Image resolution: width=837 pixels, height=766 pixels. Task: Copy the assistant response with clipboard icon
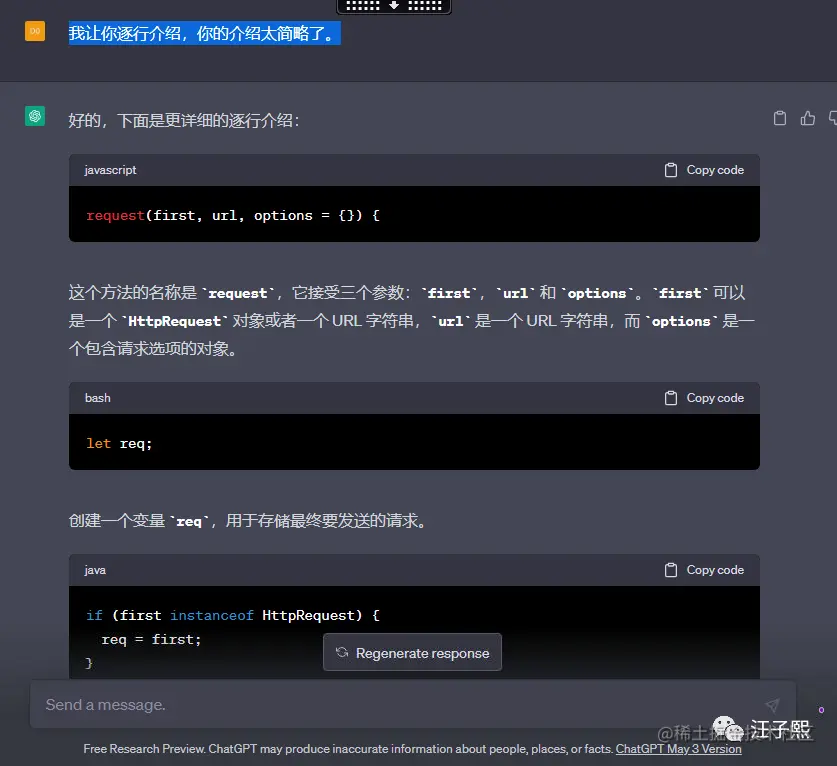(780, 118)
